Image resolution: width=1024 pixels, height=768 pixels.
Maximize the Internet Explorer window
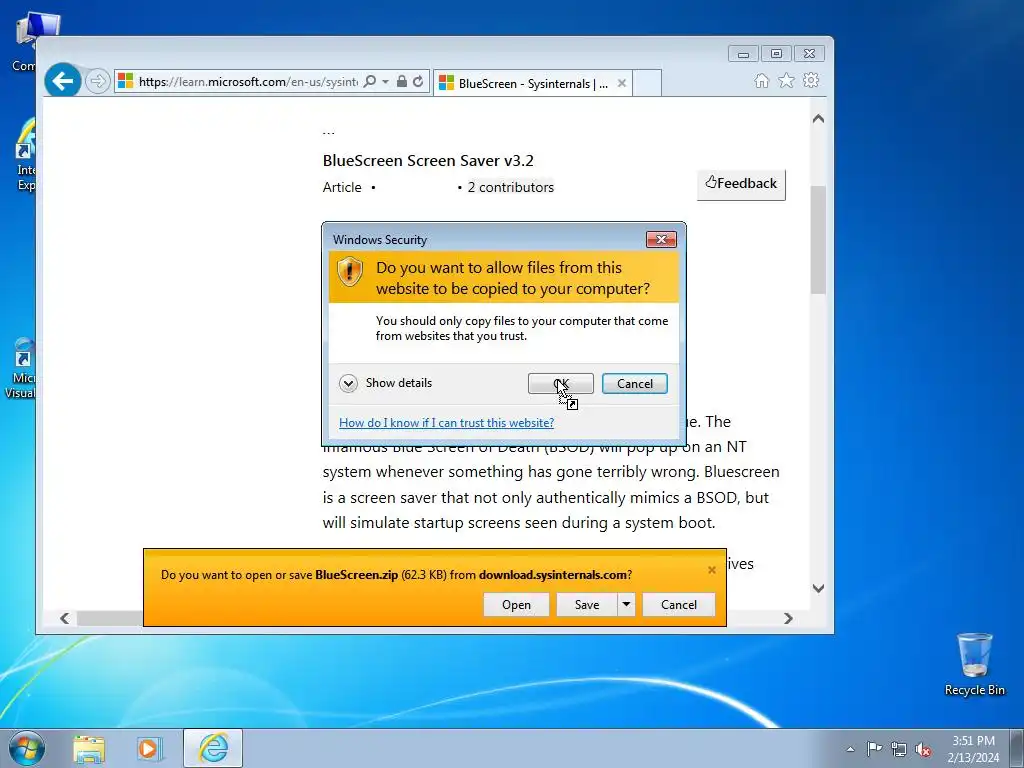click(776, 54)
